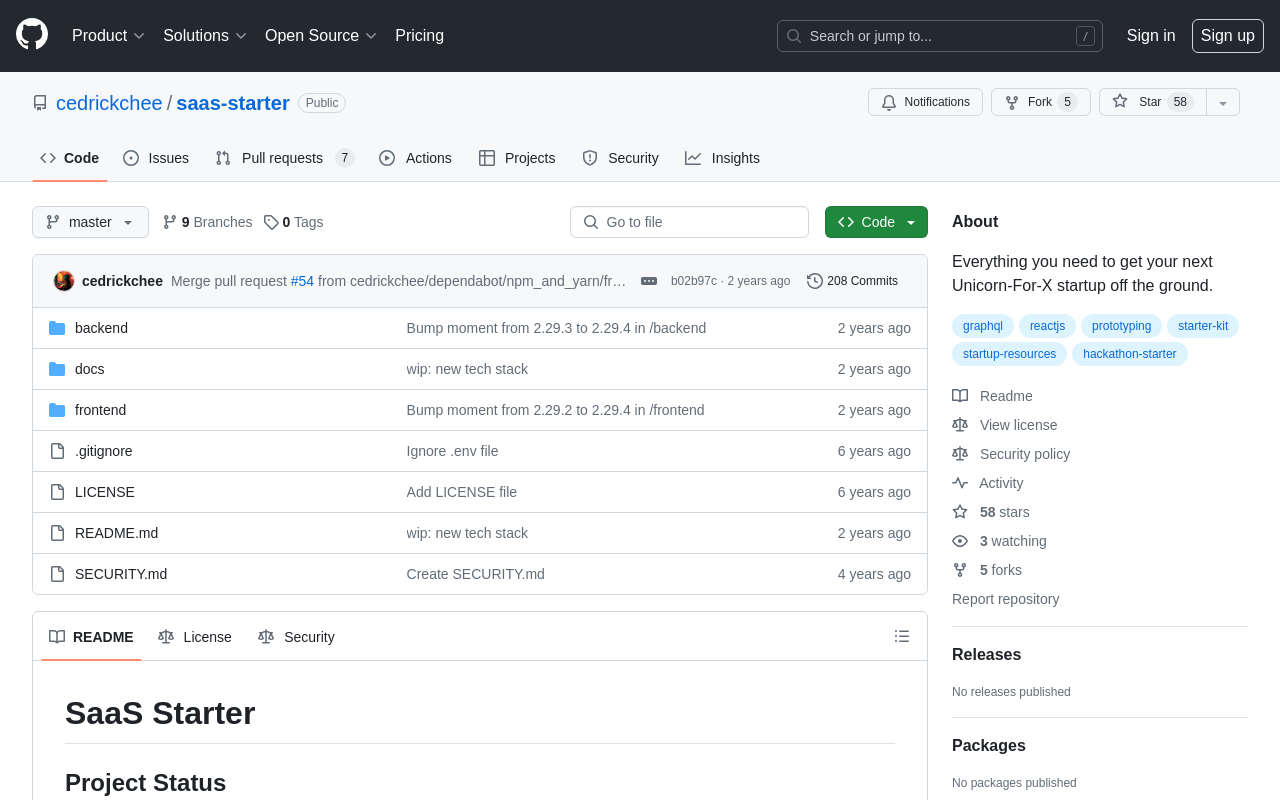
Task: Switch to the License tab in README
Action: [195, 637]
